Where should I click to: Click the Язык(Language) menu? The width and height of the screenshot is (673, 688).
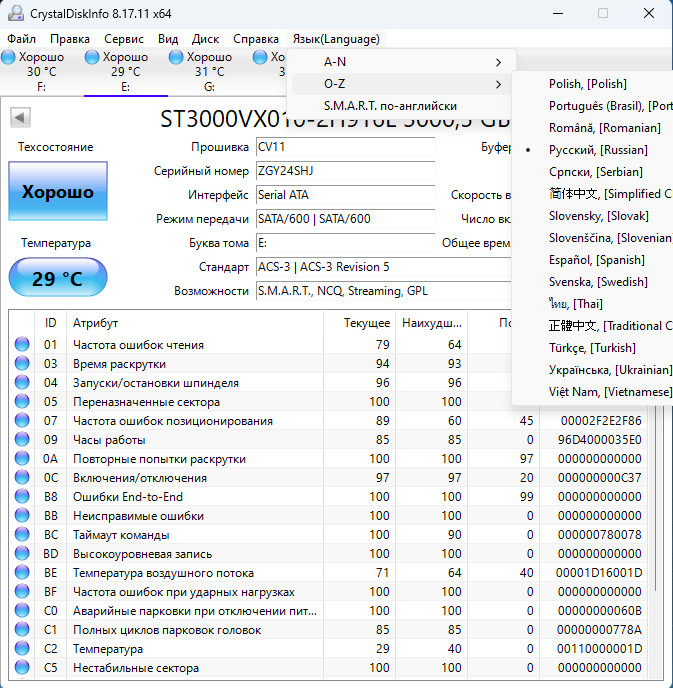click(336, 39)
